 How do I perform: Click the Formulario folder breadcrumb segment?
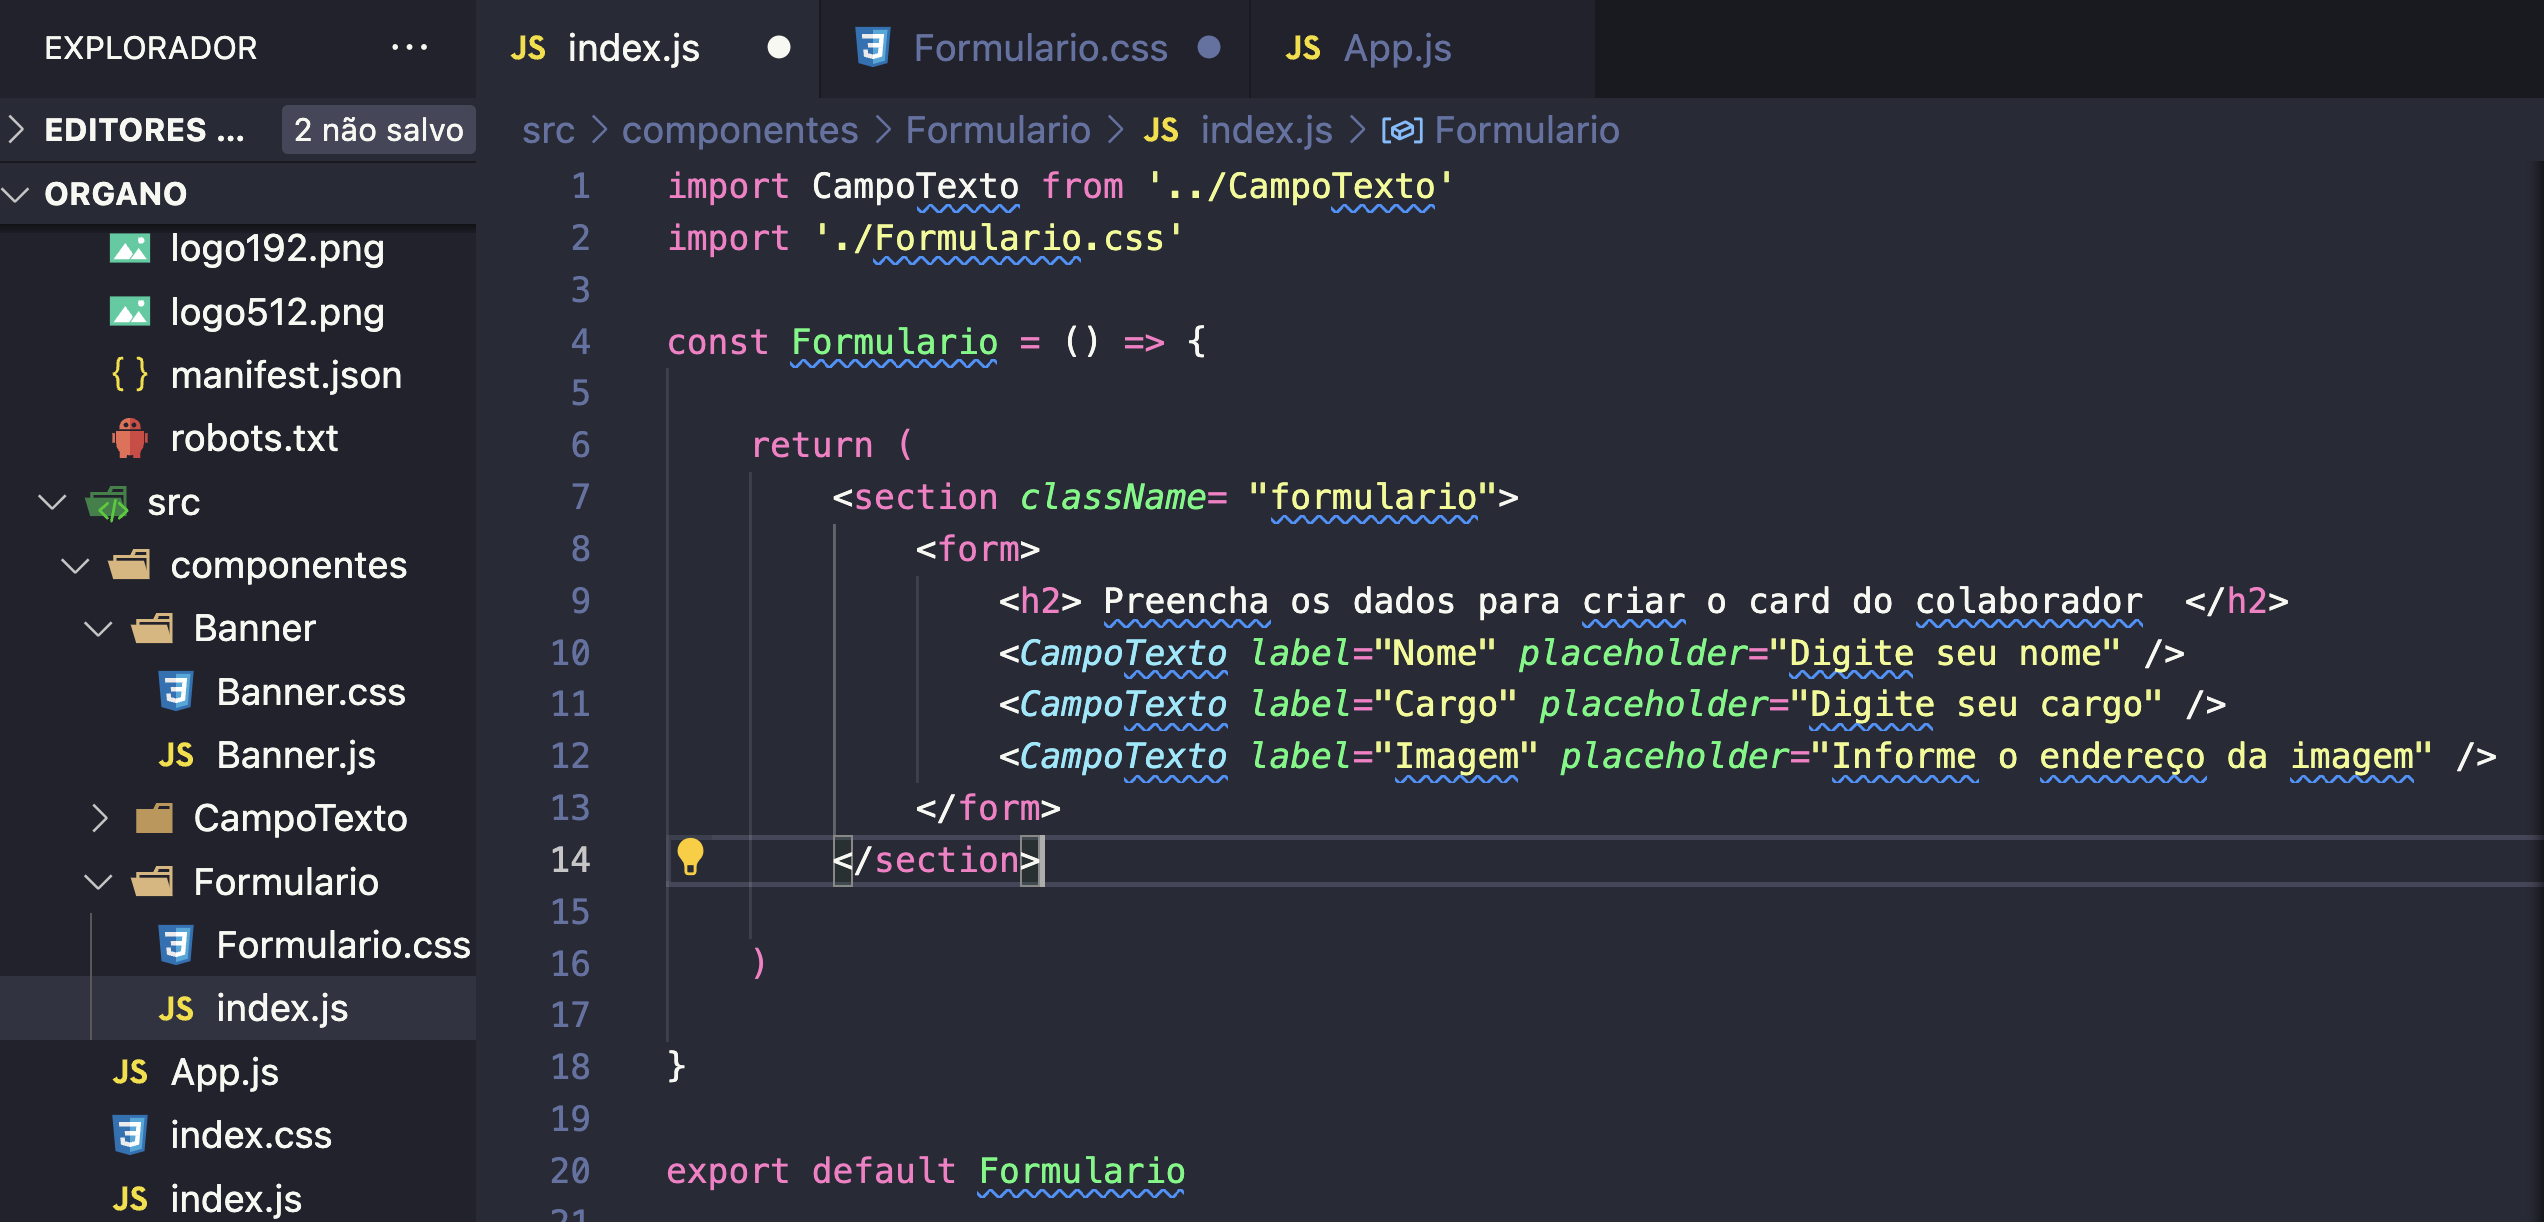tap(998, 130)
